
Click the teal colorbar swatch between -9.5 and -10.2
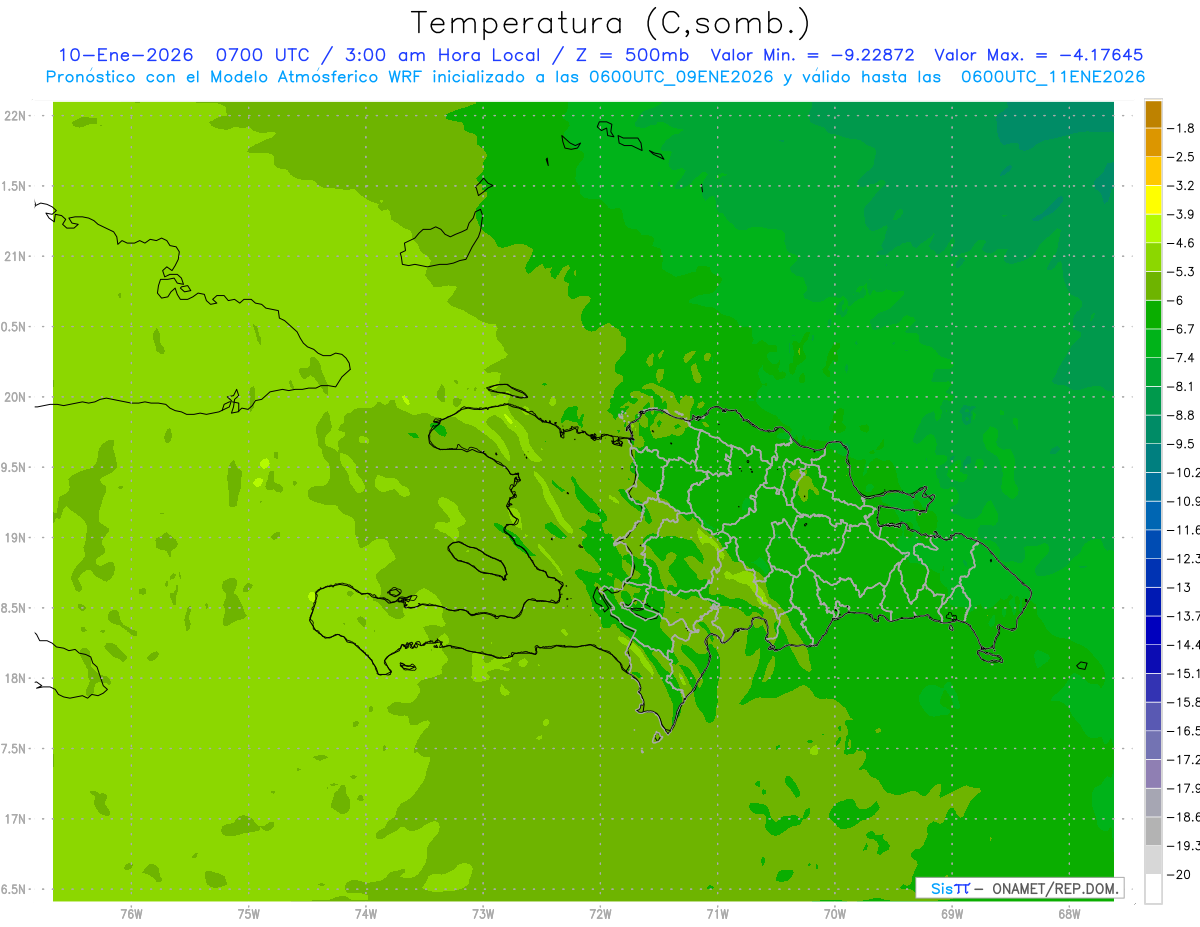click(x=1153, y=459)
